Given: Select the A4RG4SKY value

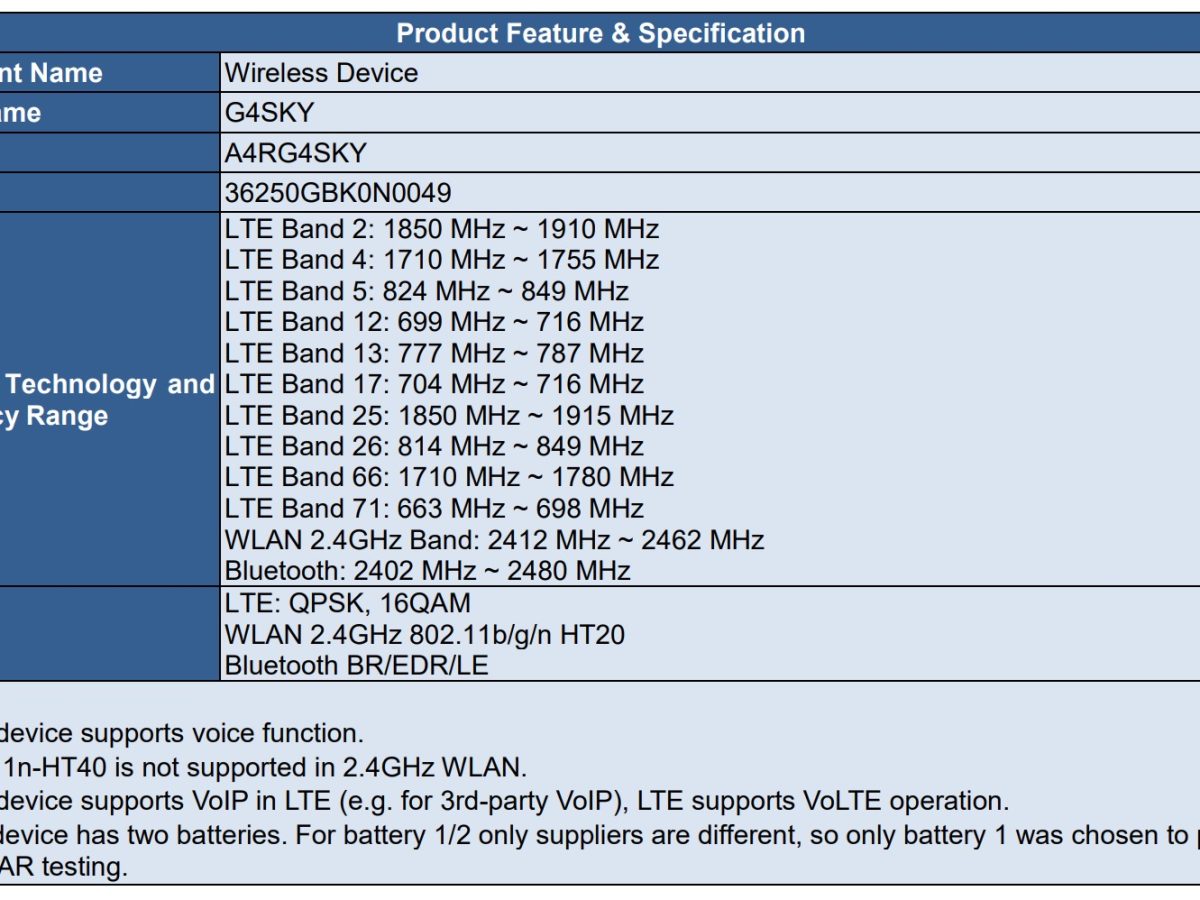Looking at the screenshot, I should click(296, 153).
